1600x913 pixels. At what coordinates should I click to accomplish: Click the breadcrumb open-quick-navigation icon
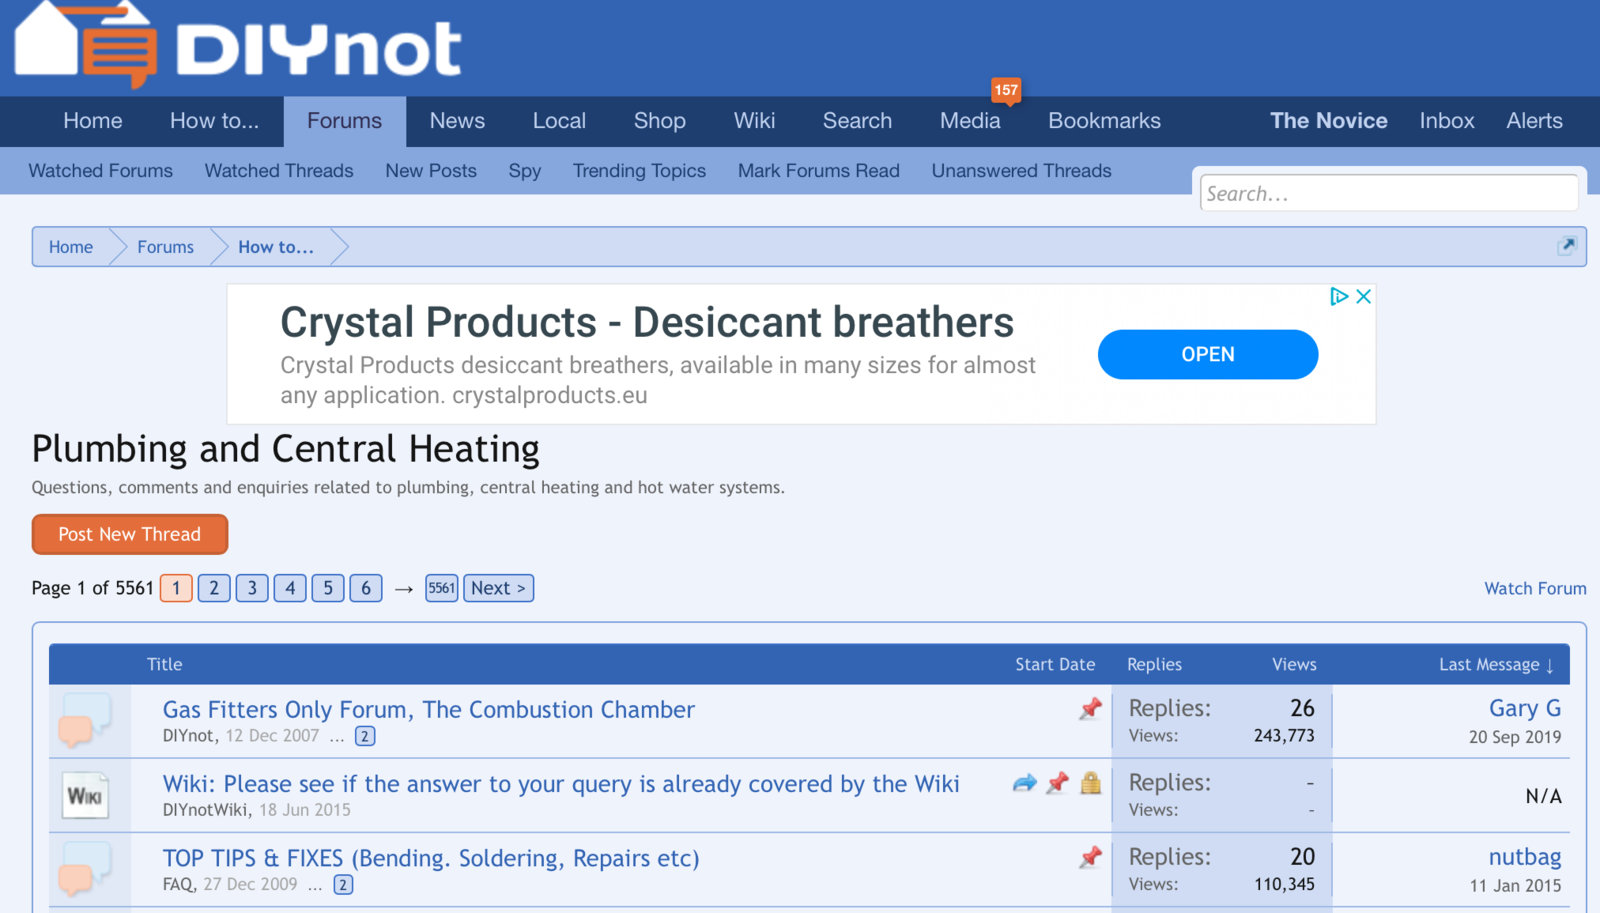click(1567, 246)
